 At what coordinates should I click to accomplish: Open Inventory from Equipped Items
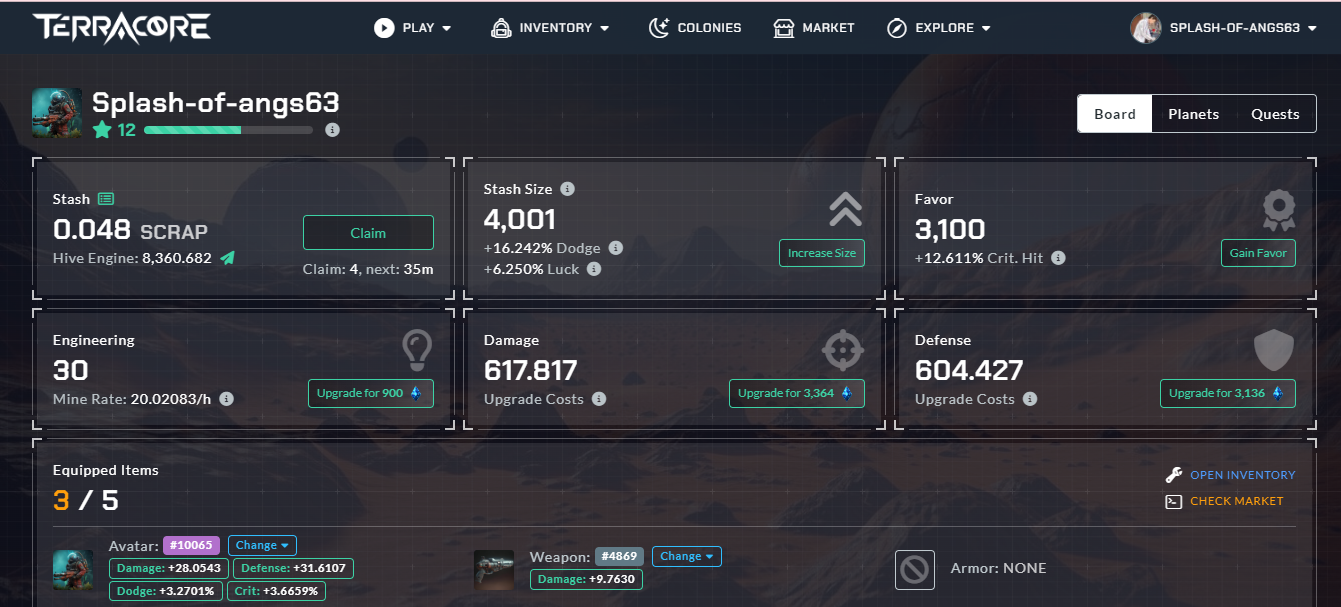[x=1231, y=475]
